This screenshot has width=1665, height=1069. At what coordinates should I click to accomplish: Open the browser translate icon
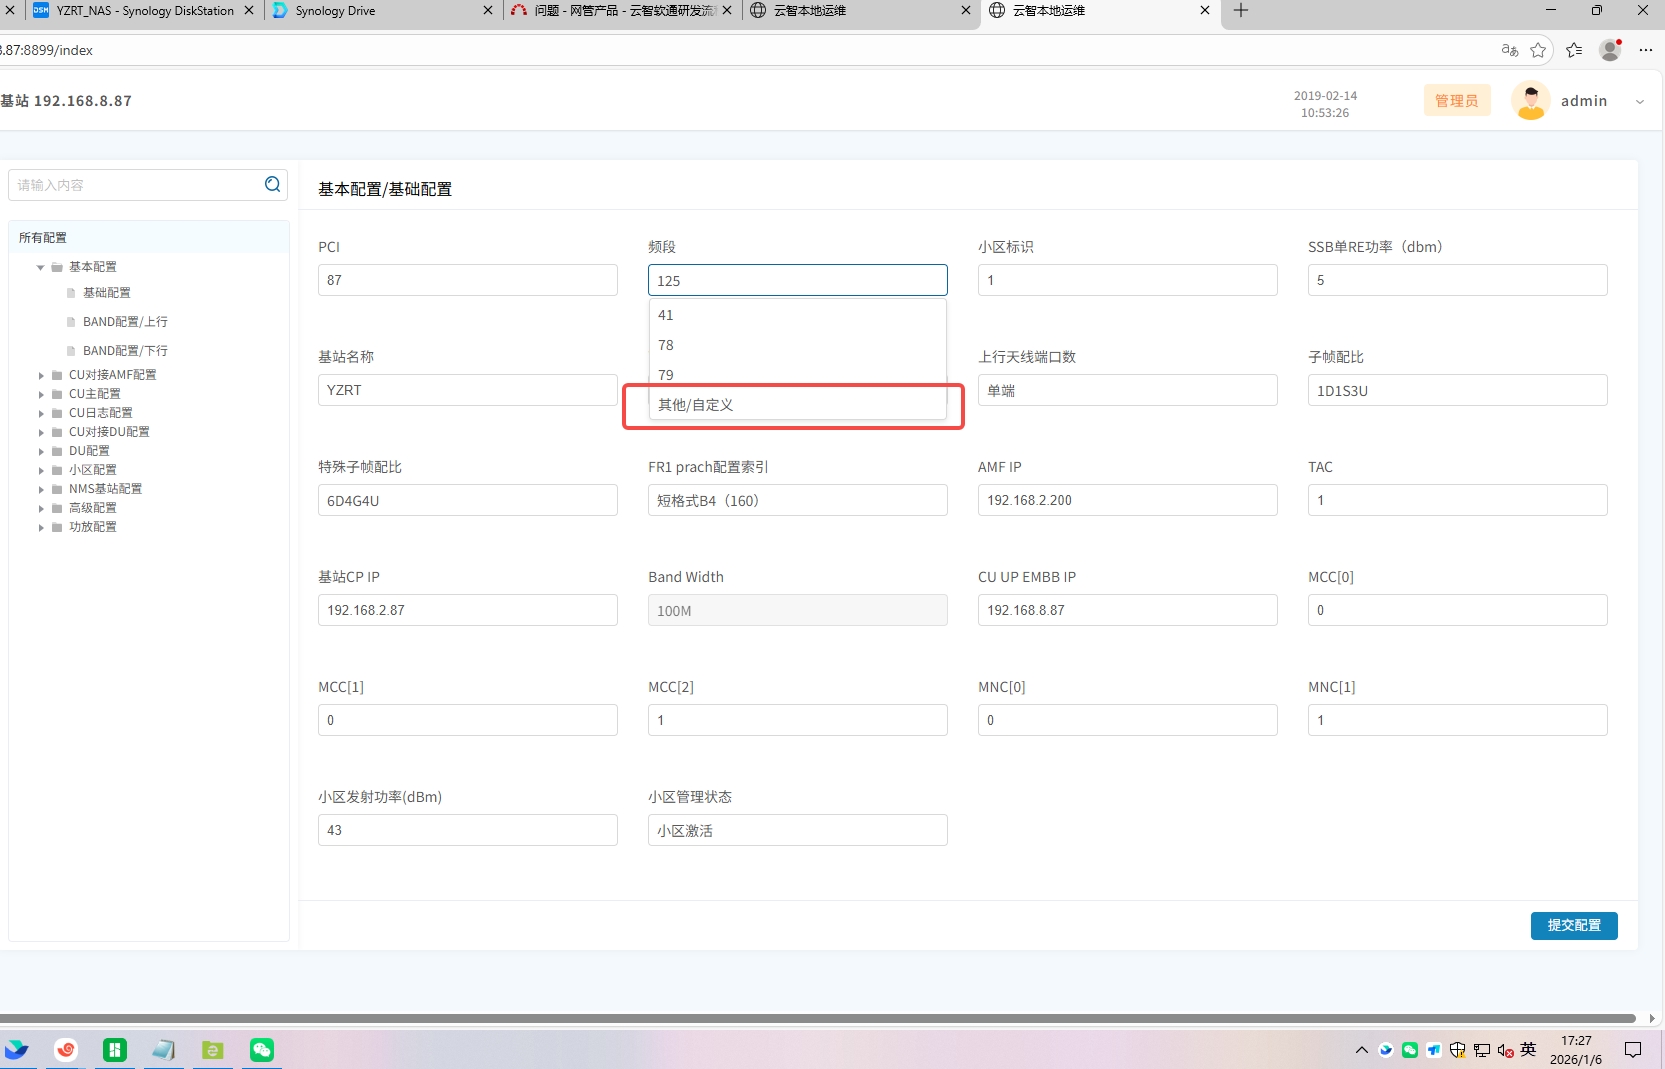click(1509, 50)
